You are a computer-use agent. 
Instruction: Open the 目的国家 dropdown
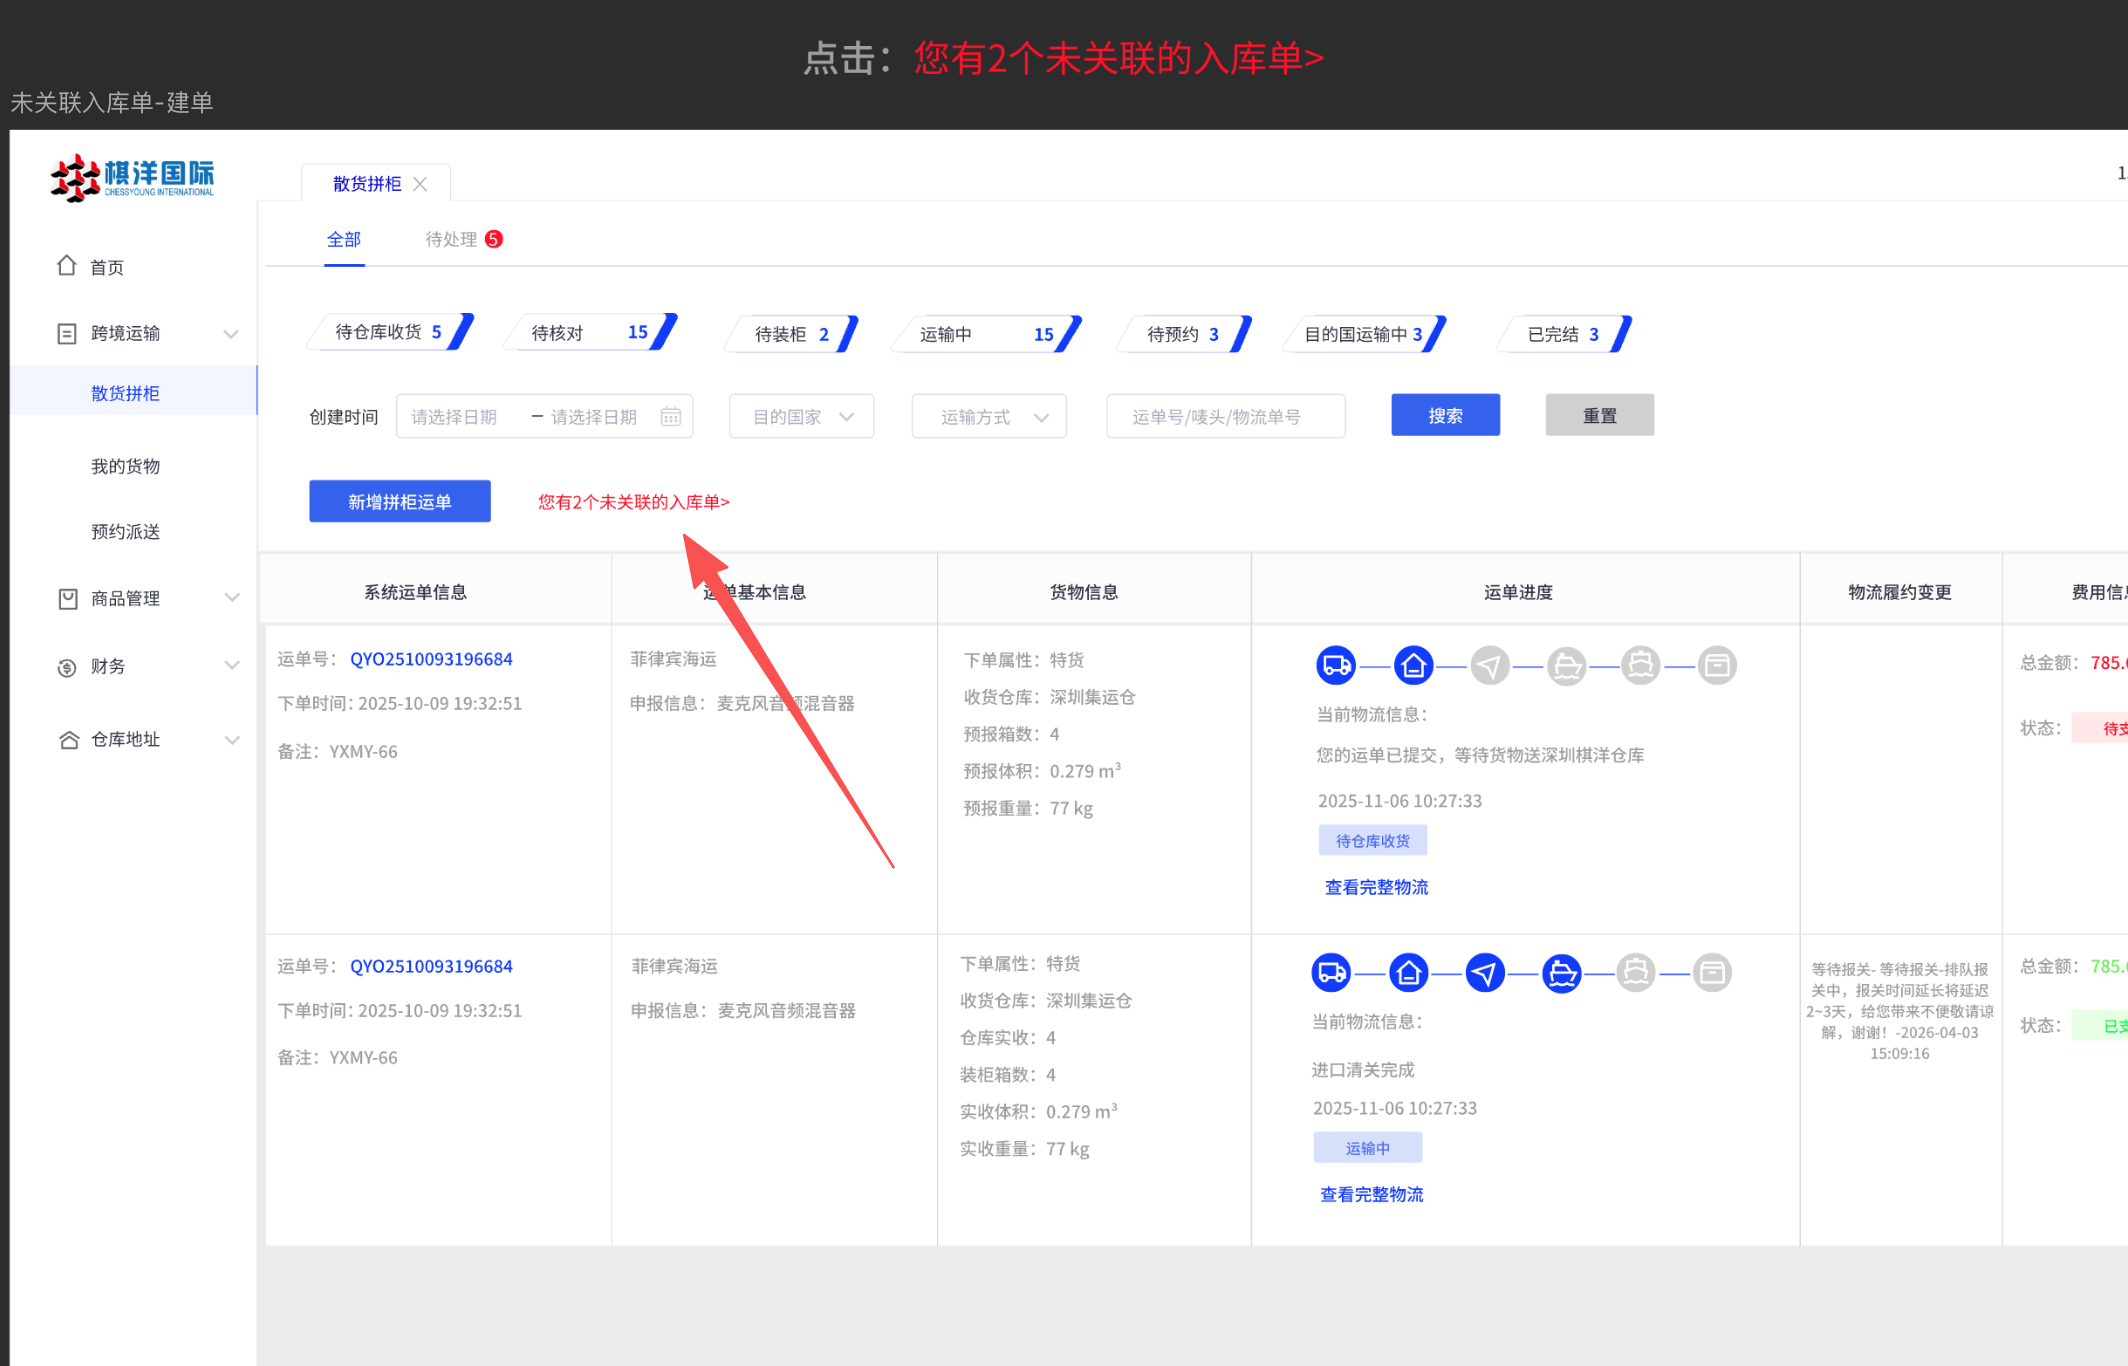point(801,416)
